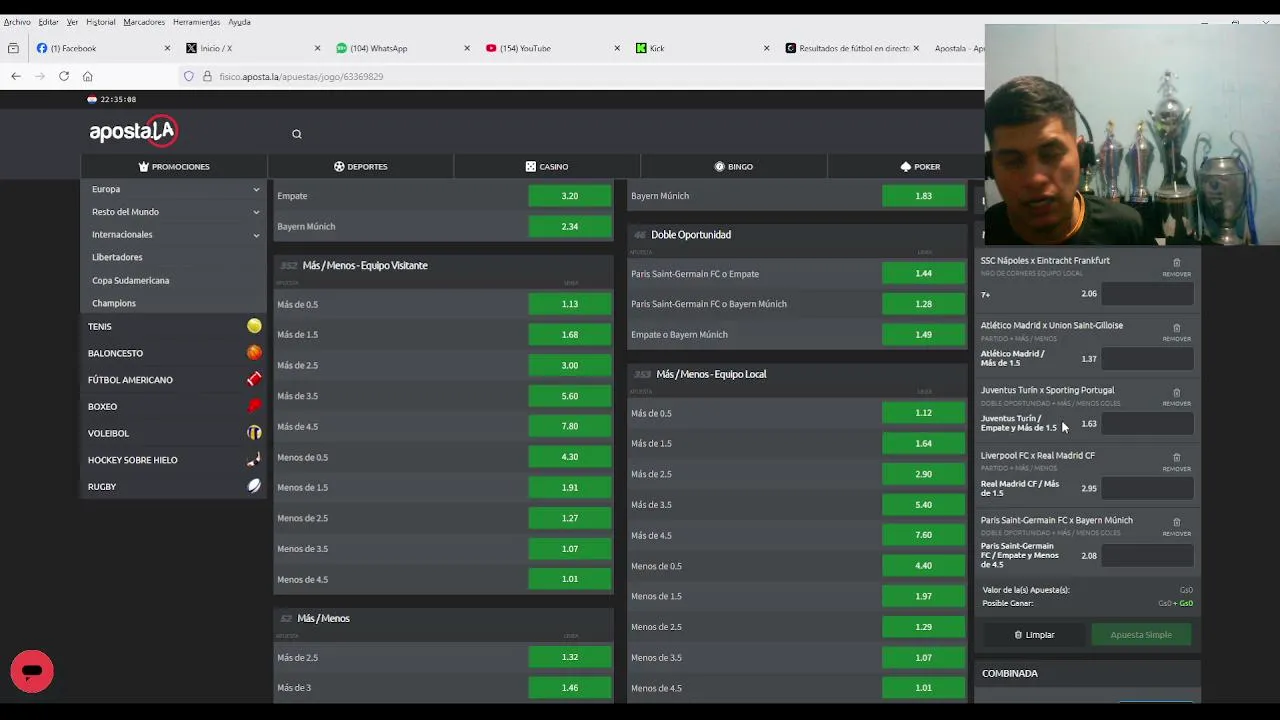
Task: Select the BOXEO glove icon
Action: point(254,406)
